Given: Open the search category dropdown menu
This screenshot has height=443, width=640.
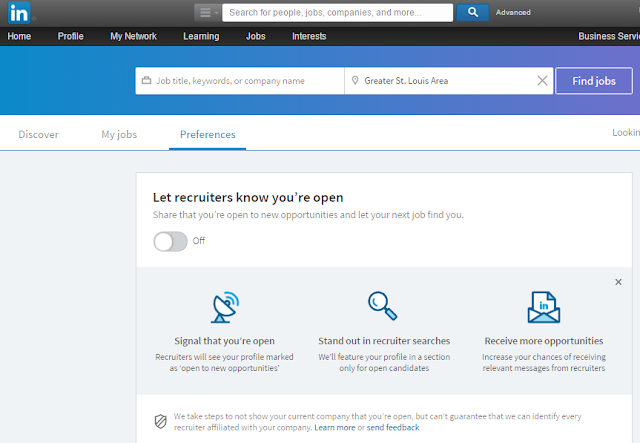Looking at the screenshot, I should [x=208, y=13].
